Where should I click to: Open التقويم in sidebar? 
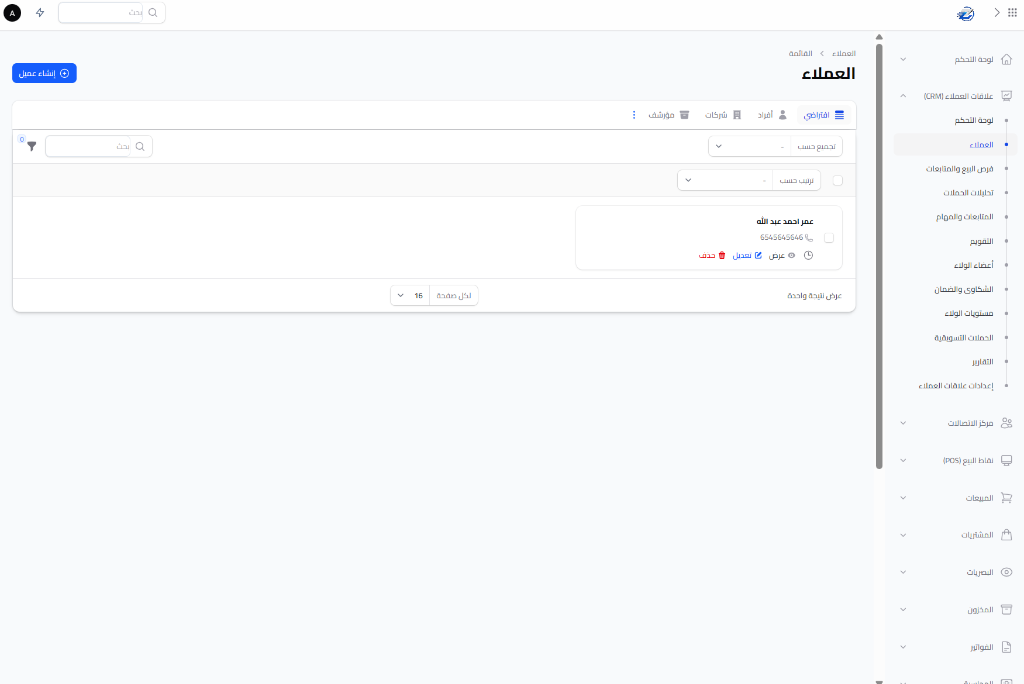coord(982,241)
